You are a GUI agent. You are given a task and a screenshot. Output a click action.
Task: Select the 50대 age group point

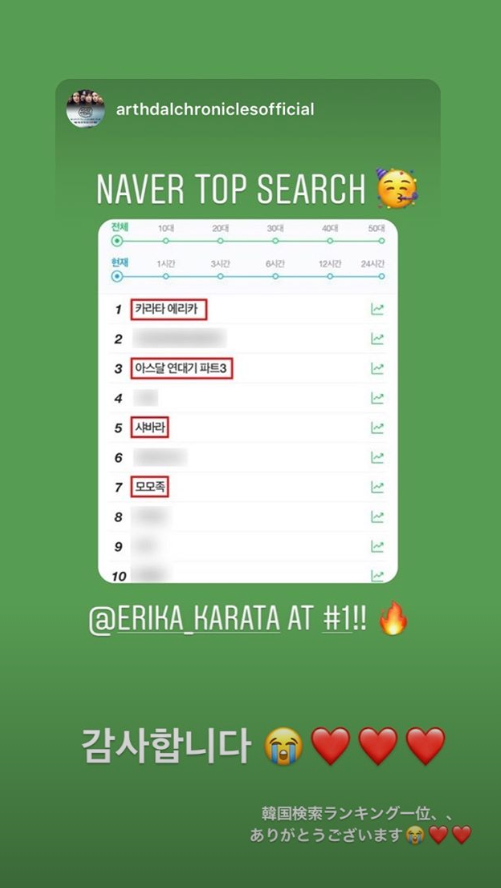(382, 241)
